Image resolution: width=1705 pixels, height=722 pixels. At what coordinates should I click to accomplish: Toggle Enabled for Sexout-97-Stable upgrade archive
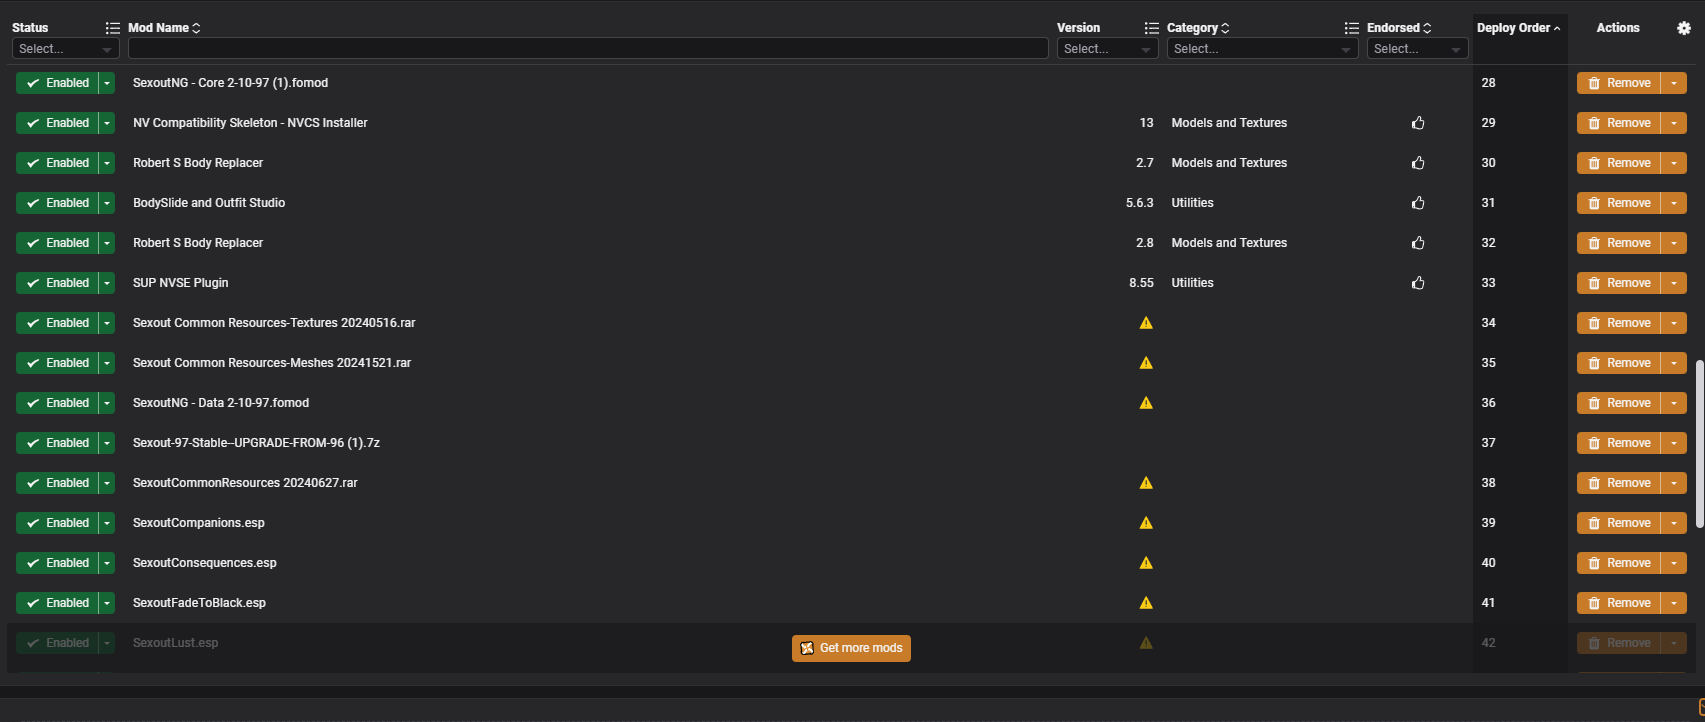pyautogui.click(x=57, y=443)
